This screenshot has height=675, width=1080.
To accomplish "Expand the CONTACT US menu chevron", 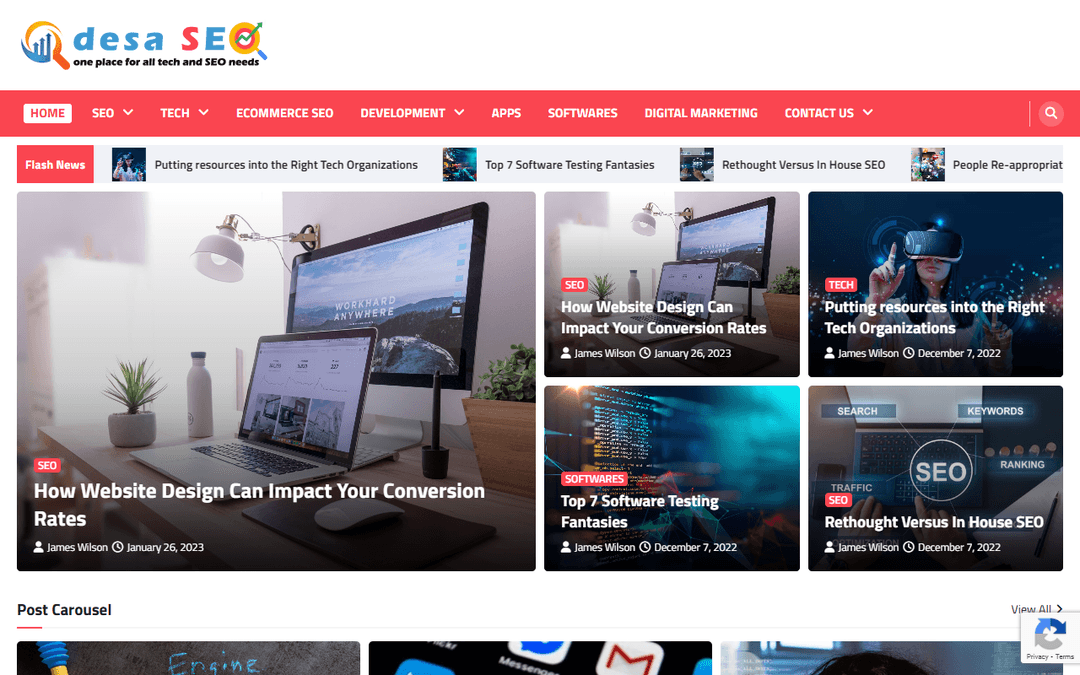I will [x=868, y=112].
